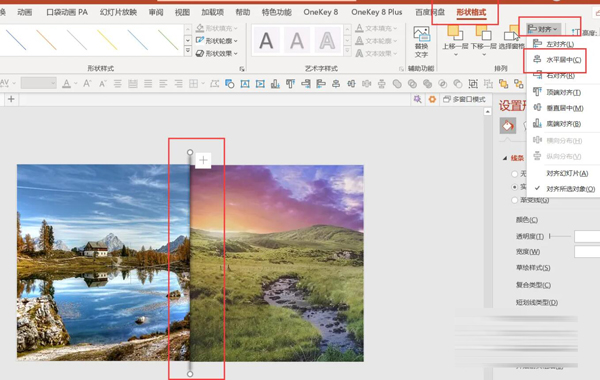Adjust the 透明度 slider
Image resolution: width=600 pixels, height=380 pixels.
(559, 236)
